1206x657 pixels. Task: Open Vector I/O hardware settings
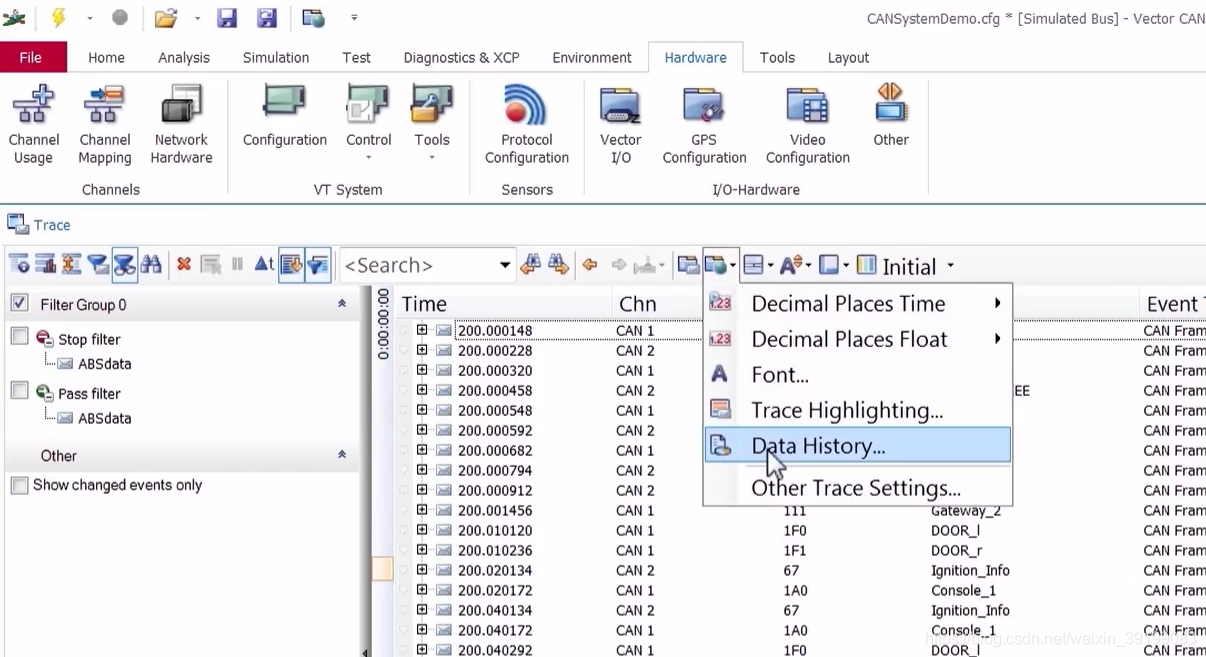point(621,125)
